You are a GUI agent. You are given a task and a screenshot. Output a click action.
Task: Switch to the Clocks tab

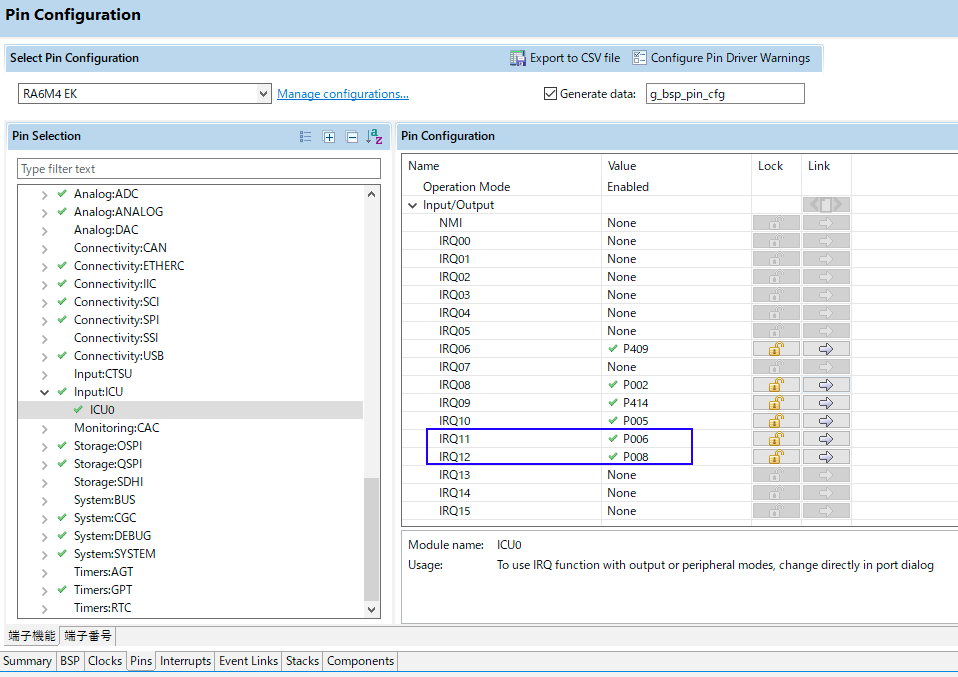(105, 661)
